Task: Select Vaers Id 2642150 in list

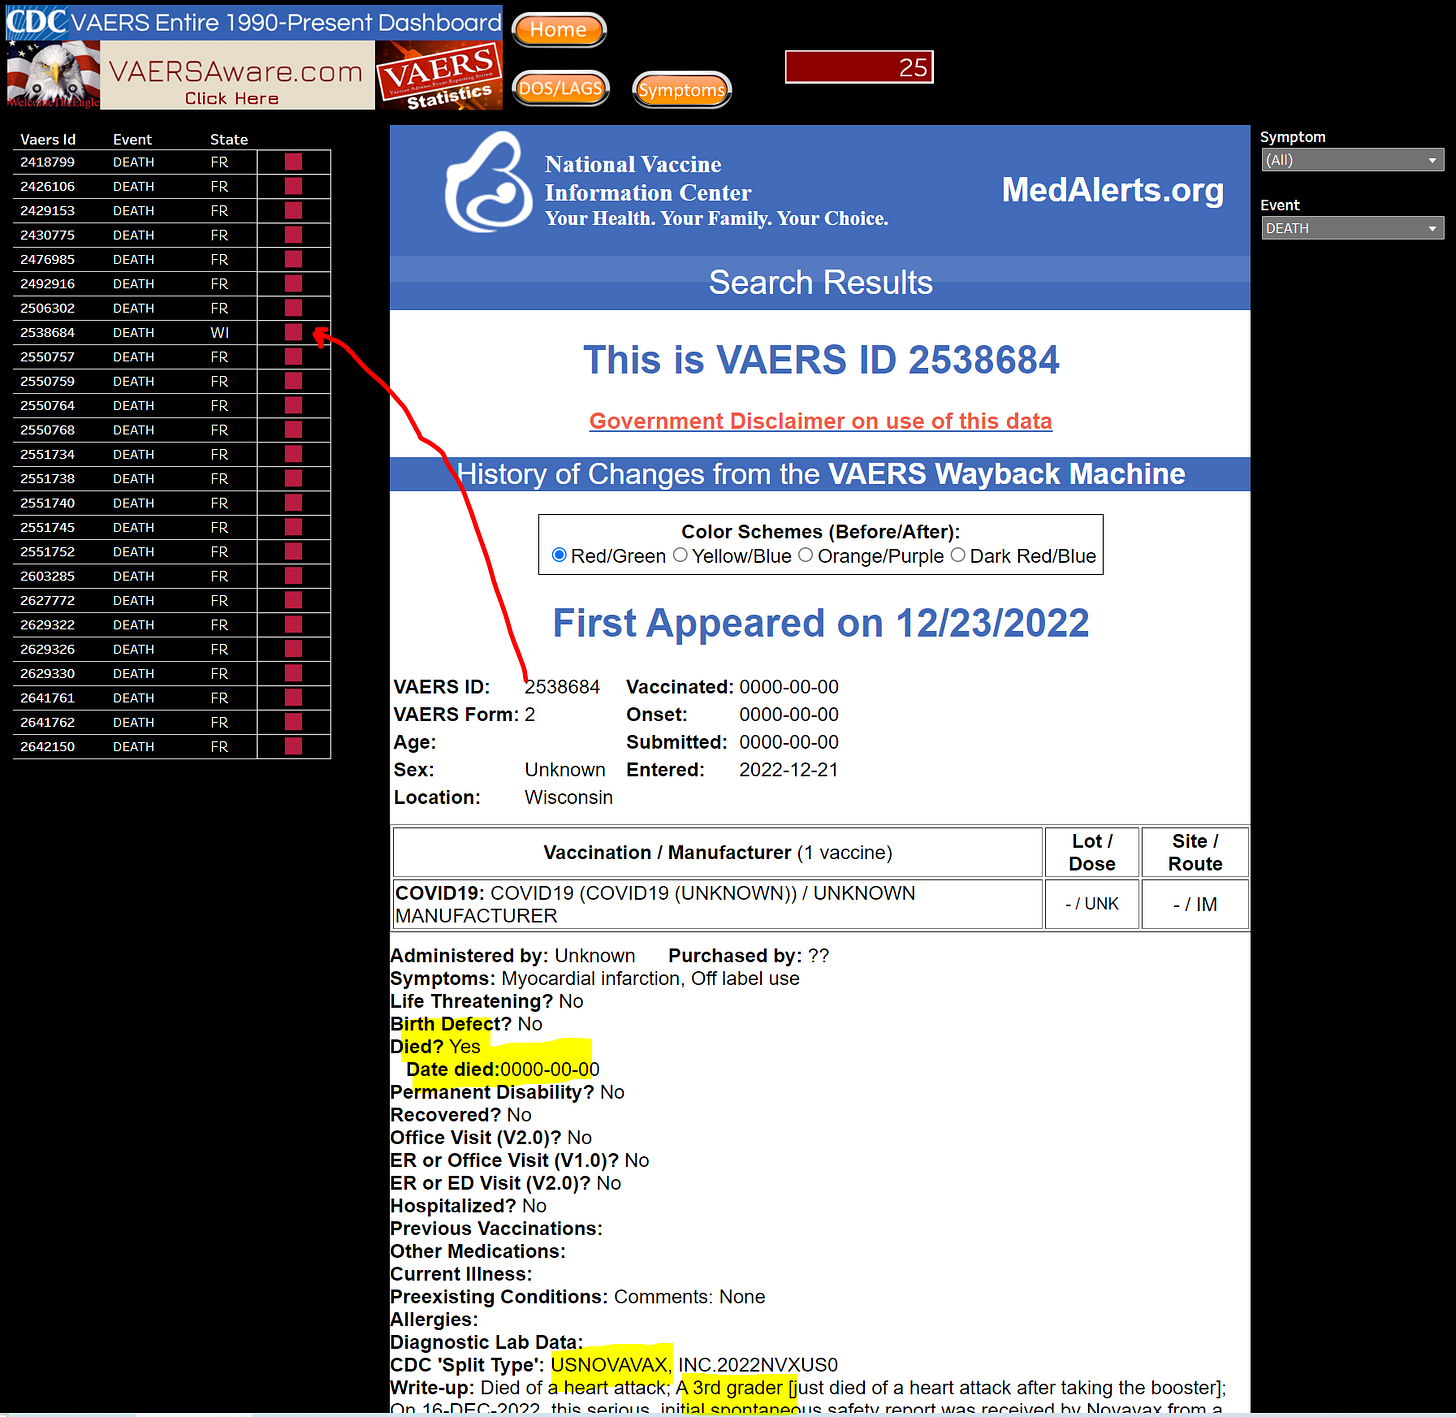Action: pos(47,746)
